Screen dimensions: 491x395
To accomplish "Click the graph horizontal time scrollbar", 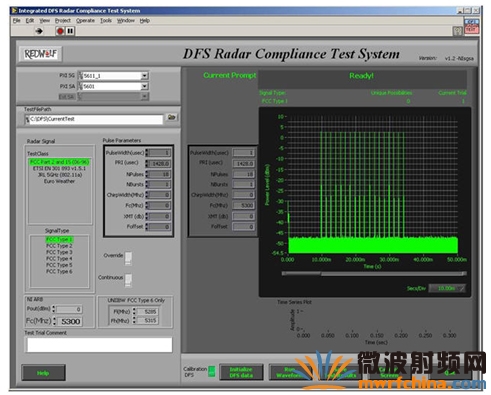I will pyautogui.click(x=374, y=273).
